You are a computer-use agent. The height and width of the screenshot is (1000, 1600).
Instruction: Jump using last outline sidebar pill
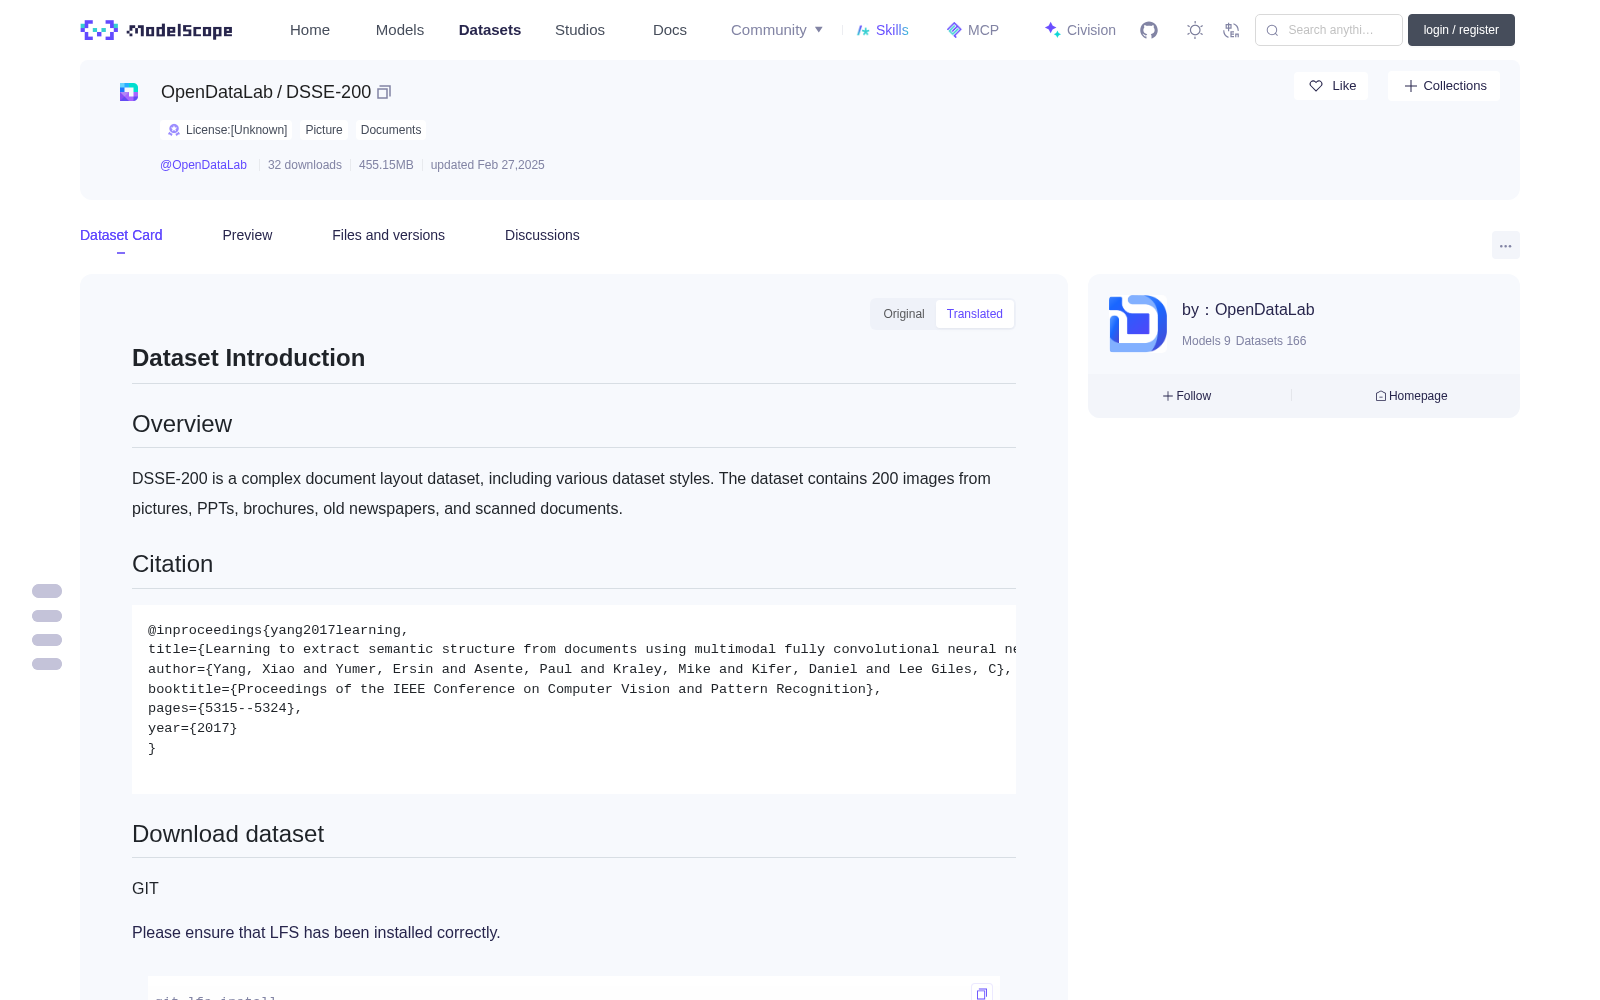pos(47,664)
